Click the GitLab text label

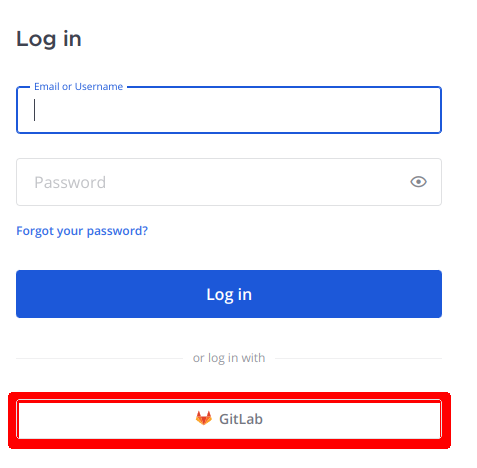point(241,419)
